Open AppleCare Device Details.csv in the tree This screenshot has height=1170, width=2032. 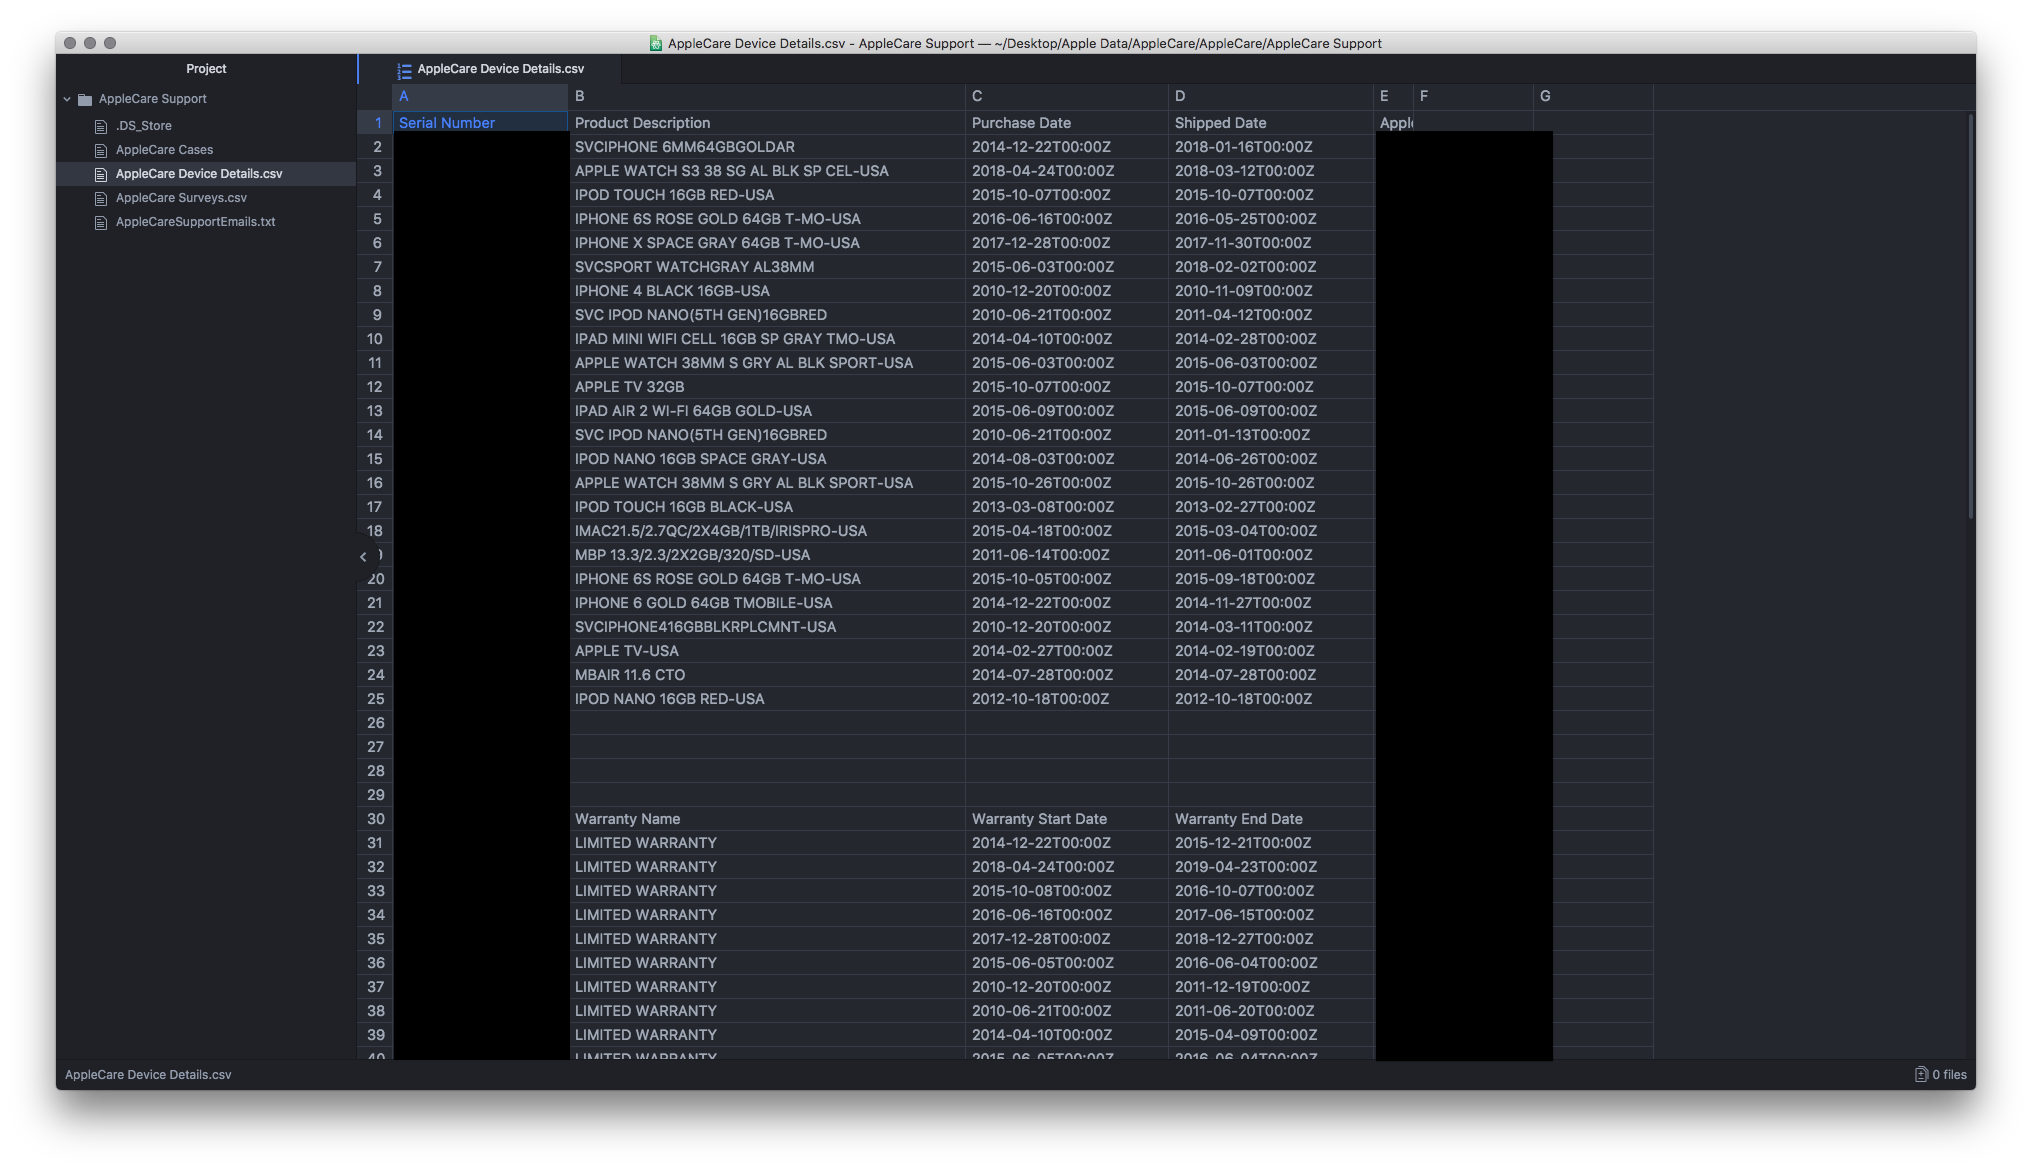pyautogui.click(x=198, y=174)
